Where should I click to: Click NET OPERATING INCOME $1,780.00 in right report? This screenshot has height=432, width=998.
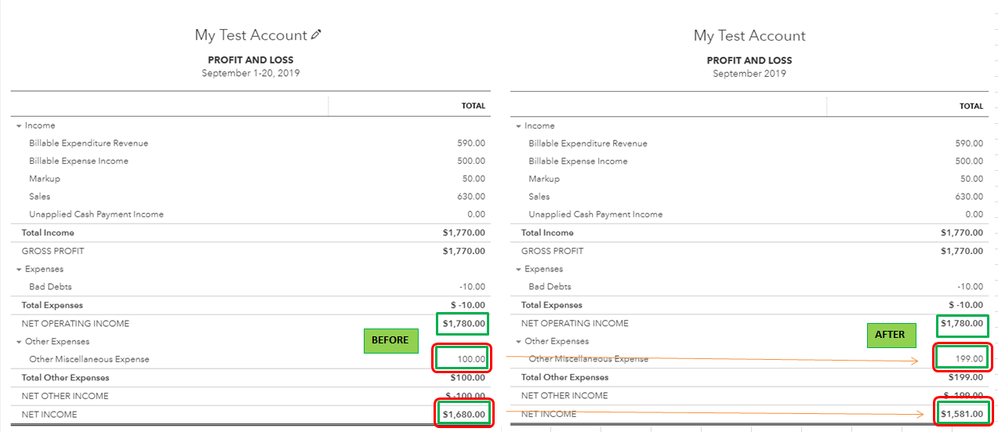click(x=962, y=324)
